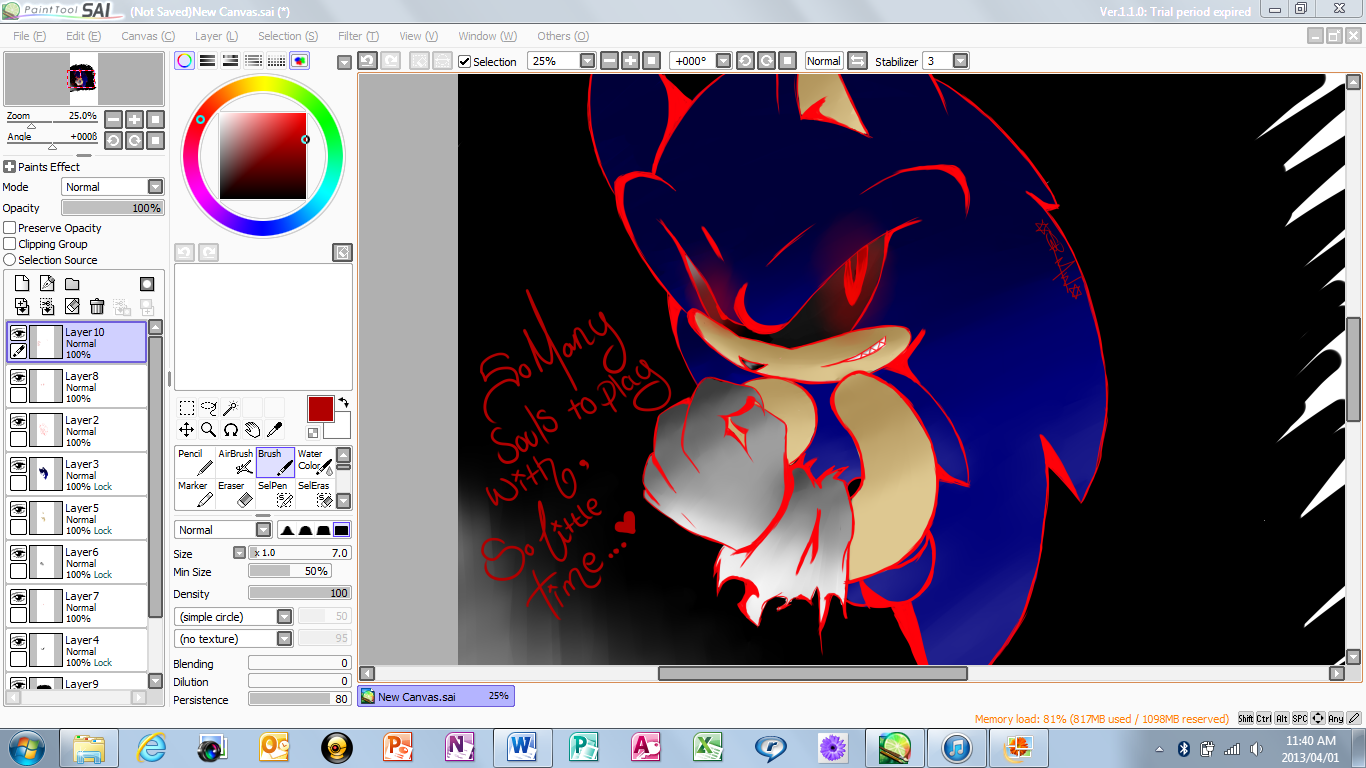The image size is (1366, 768).
Task: Open Microsoft Word from the taskbar
Action: [x=522, y=747]
